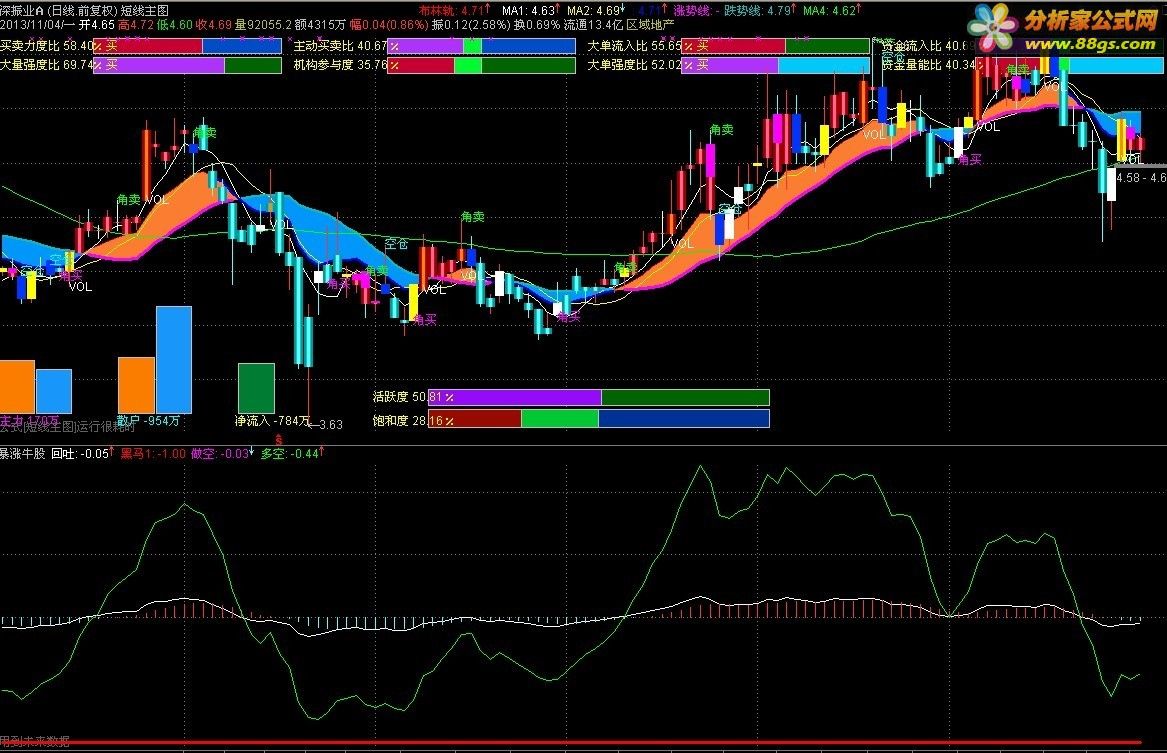Select the low price 低4.60
This screenshot has height=753, width=1167.
(x=175, y=25)
